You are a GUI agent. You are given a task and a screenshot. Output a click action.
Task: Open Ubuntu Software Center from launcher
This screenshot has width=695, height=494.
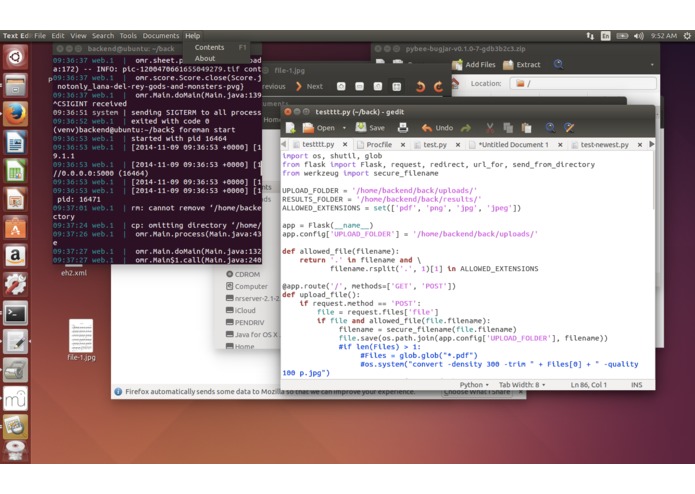point(16,228)
